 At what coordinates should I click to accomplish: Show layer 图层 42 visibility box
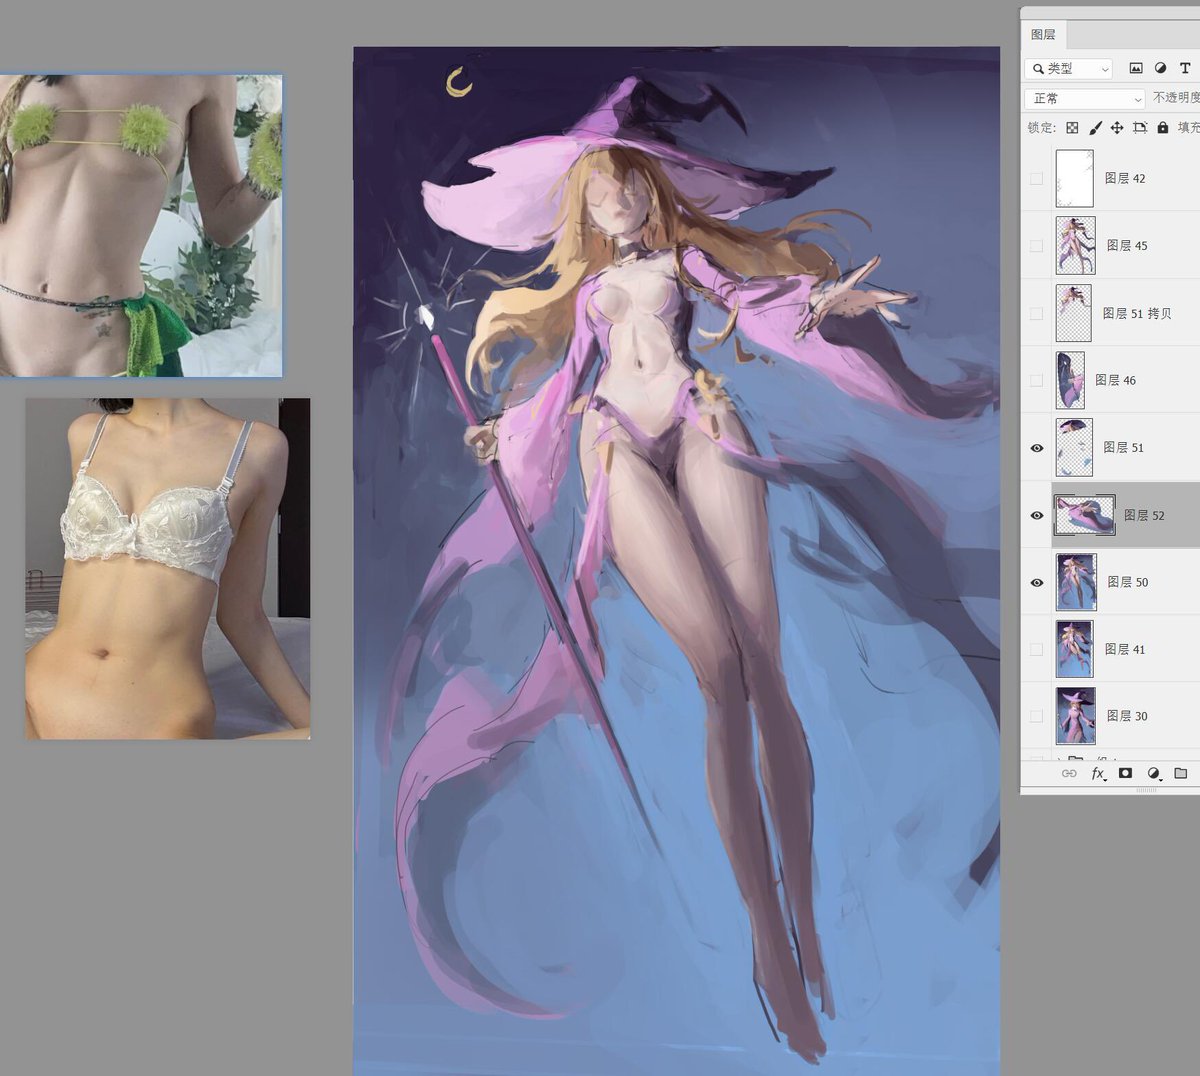coord(1036,178)
